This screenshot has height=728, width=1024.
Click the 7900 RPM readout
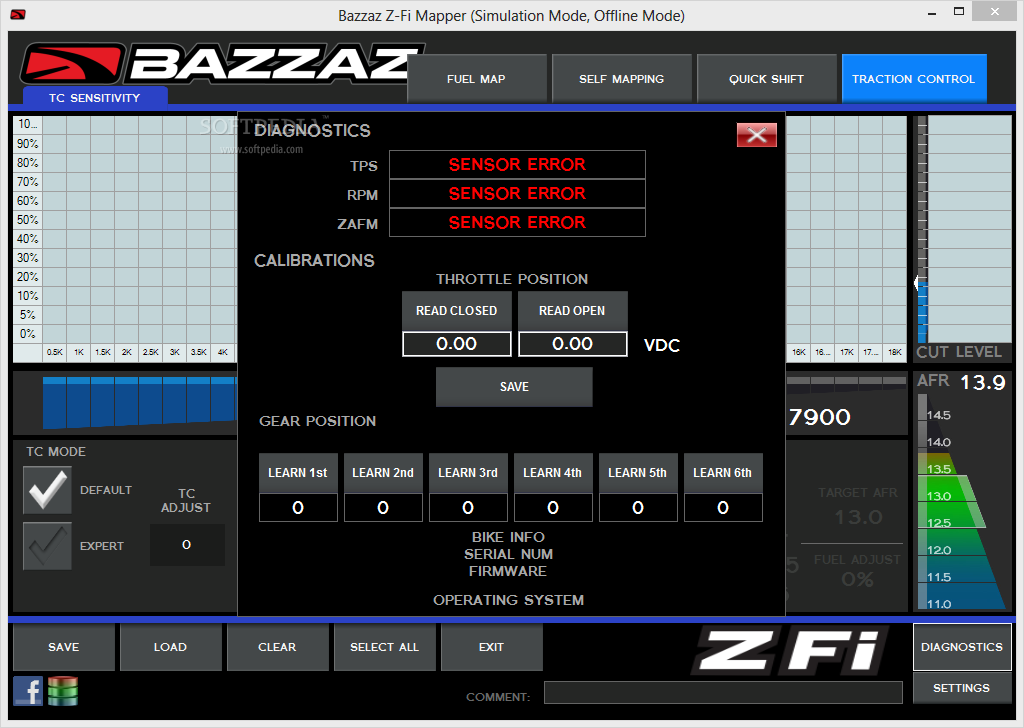coord(820,417)
